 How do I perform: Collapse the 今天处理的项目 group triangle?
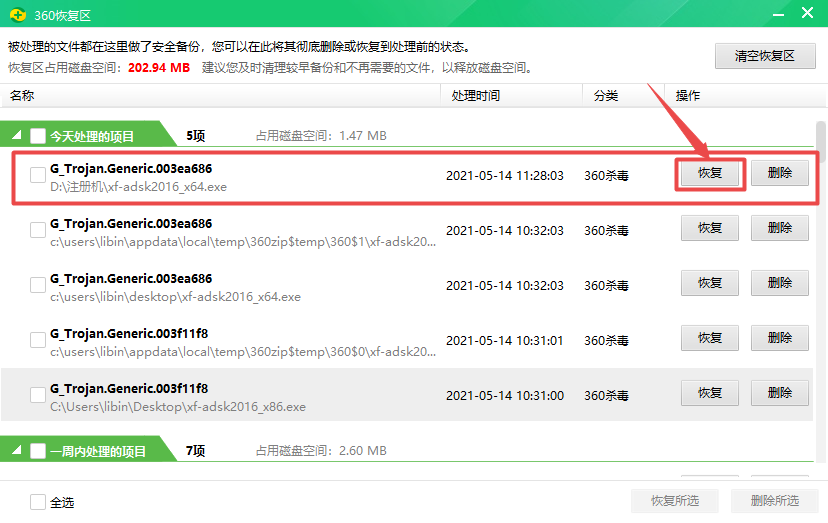[17, 136]
